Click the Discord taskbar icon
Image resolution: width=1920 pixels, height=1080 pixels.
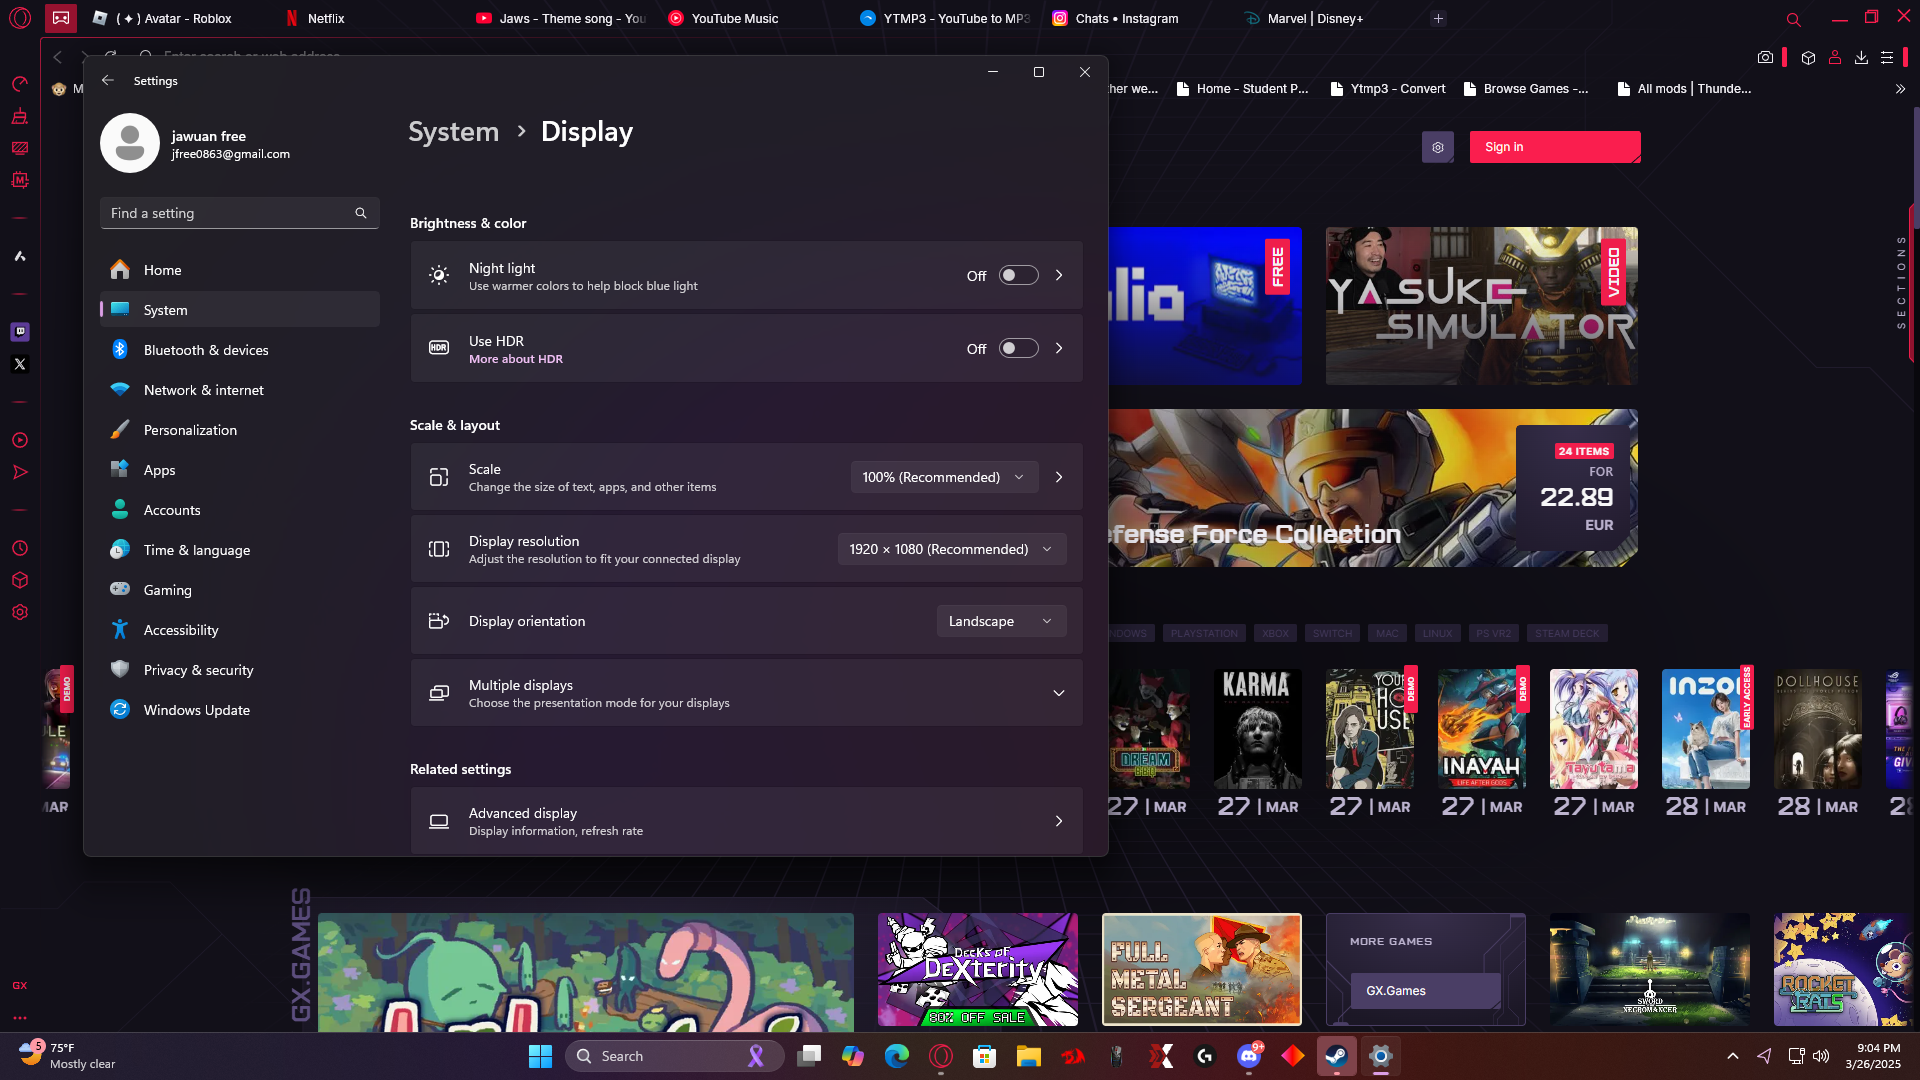coord(1249,1056)
